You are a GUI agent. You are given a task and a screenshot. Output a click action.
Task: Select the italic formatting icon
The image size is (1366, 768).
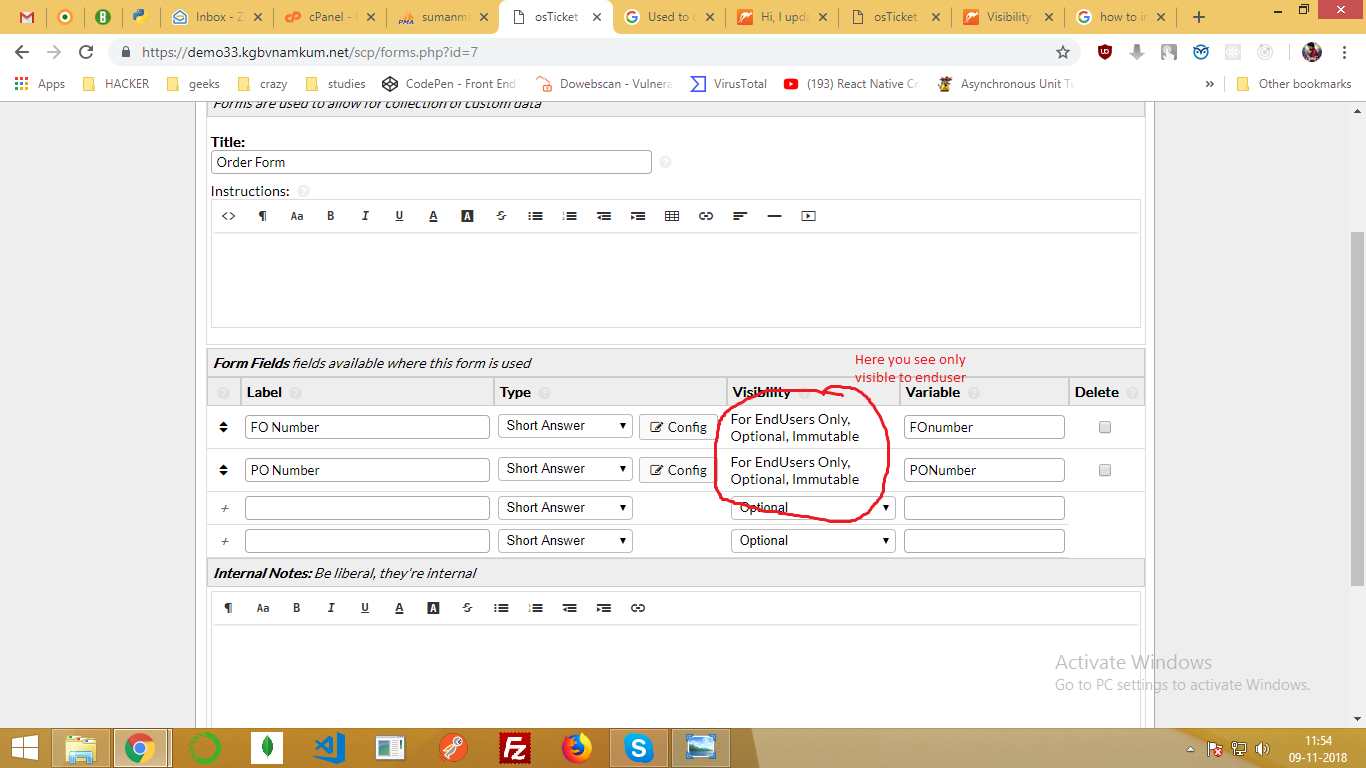pos(365,215)
